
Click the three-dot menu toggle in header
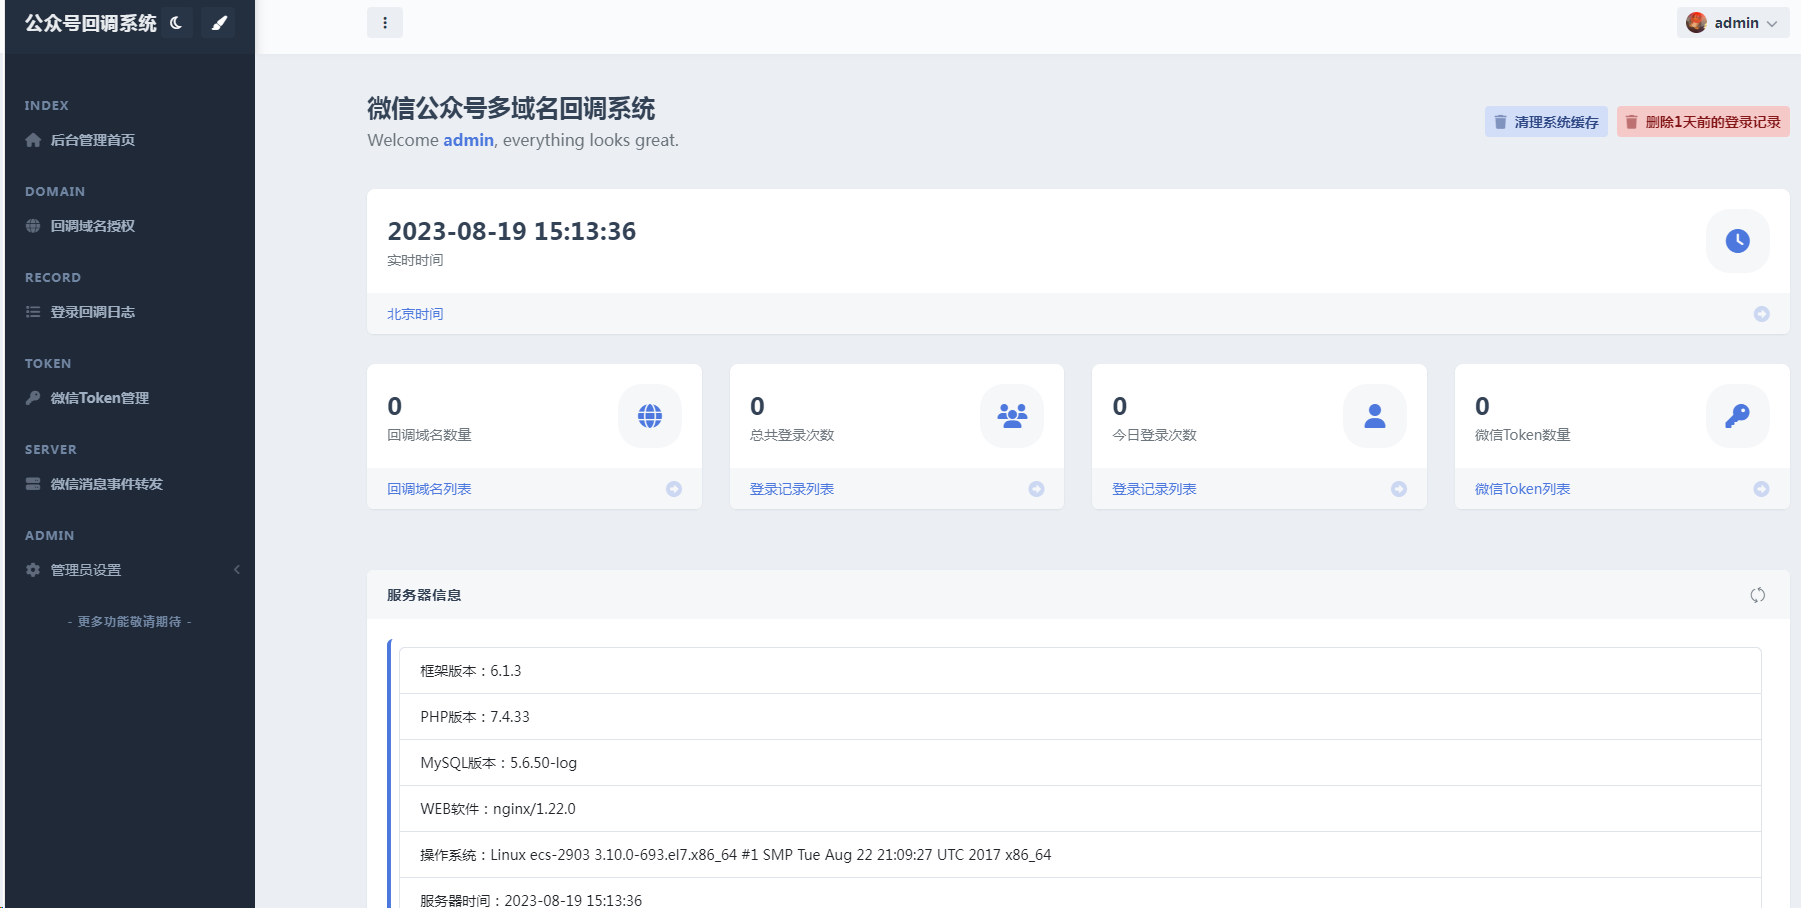(385, 23)
